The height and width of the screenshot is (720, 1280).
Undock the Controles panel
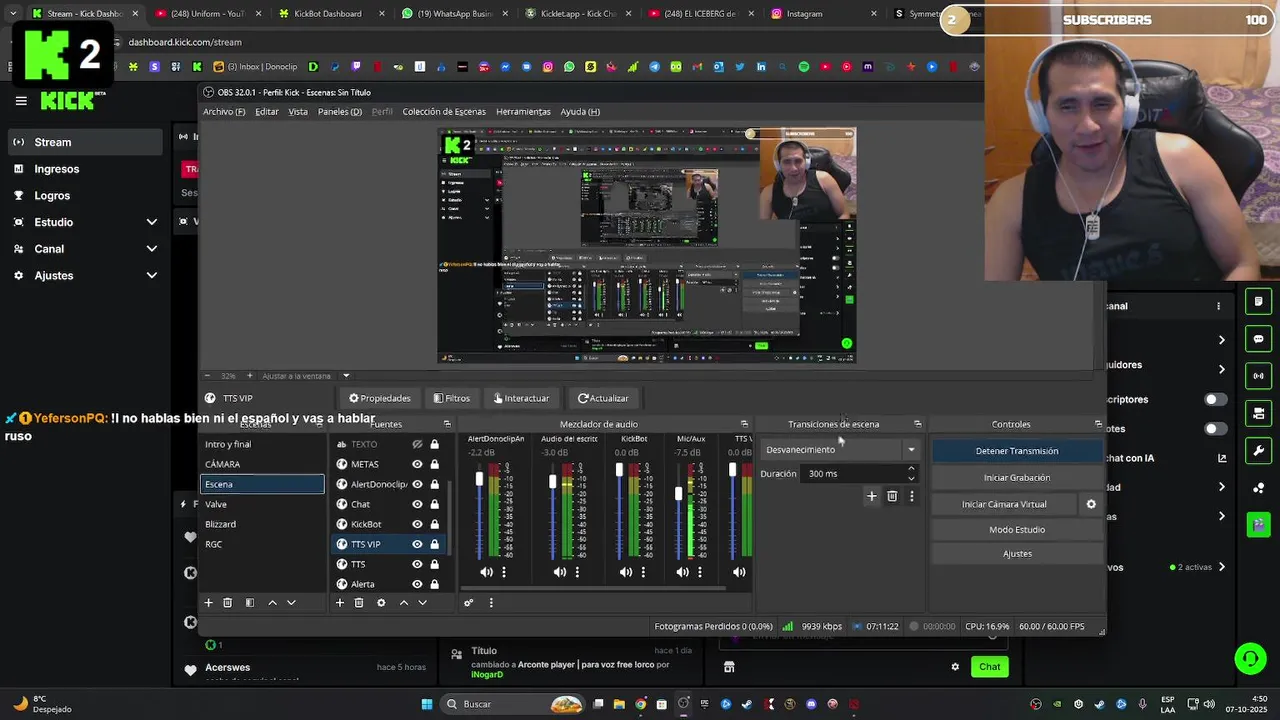(1098, 424)
